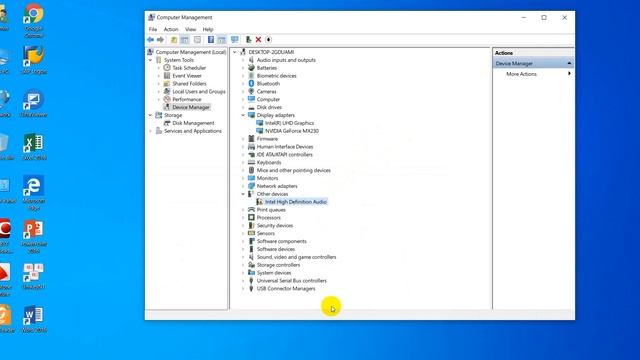The image size is (640, 360).
Task: Expand the Network adapters category
Action: 243,186
